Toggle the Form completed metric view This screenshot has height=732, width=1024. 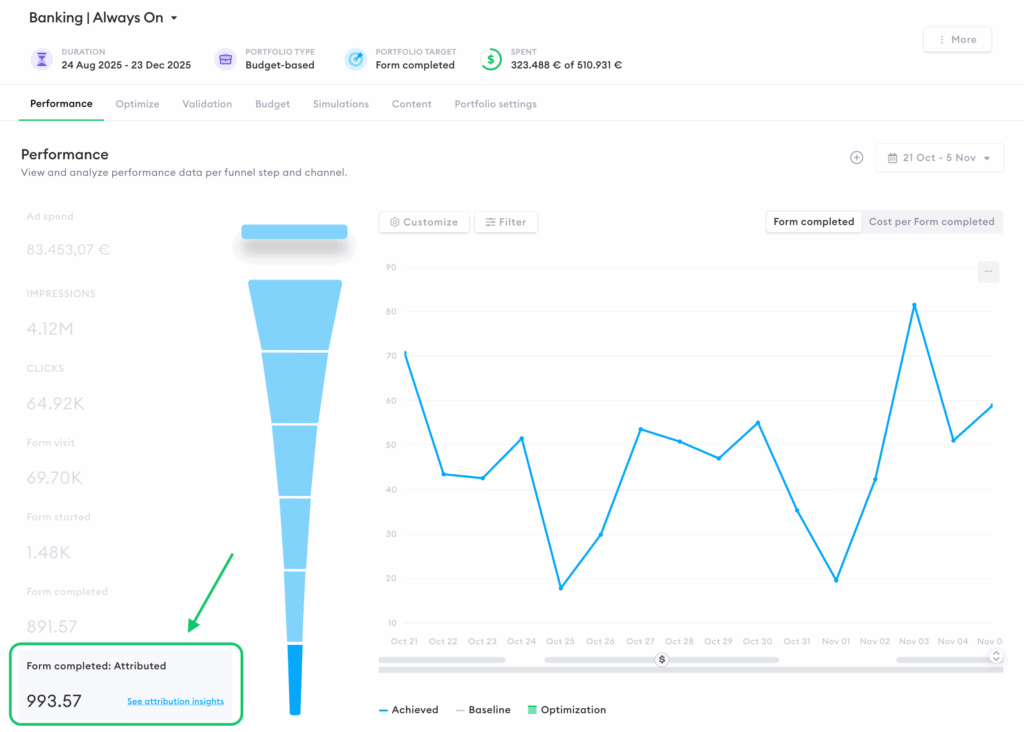pyautogui.click(x=813, y=221)
